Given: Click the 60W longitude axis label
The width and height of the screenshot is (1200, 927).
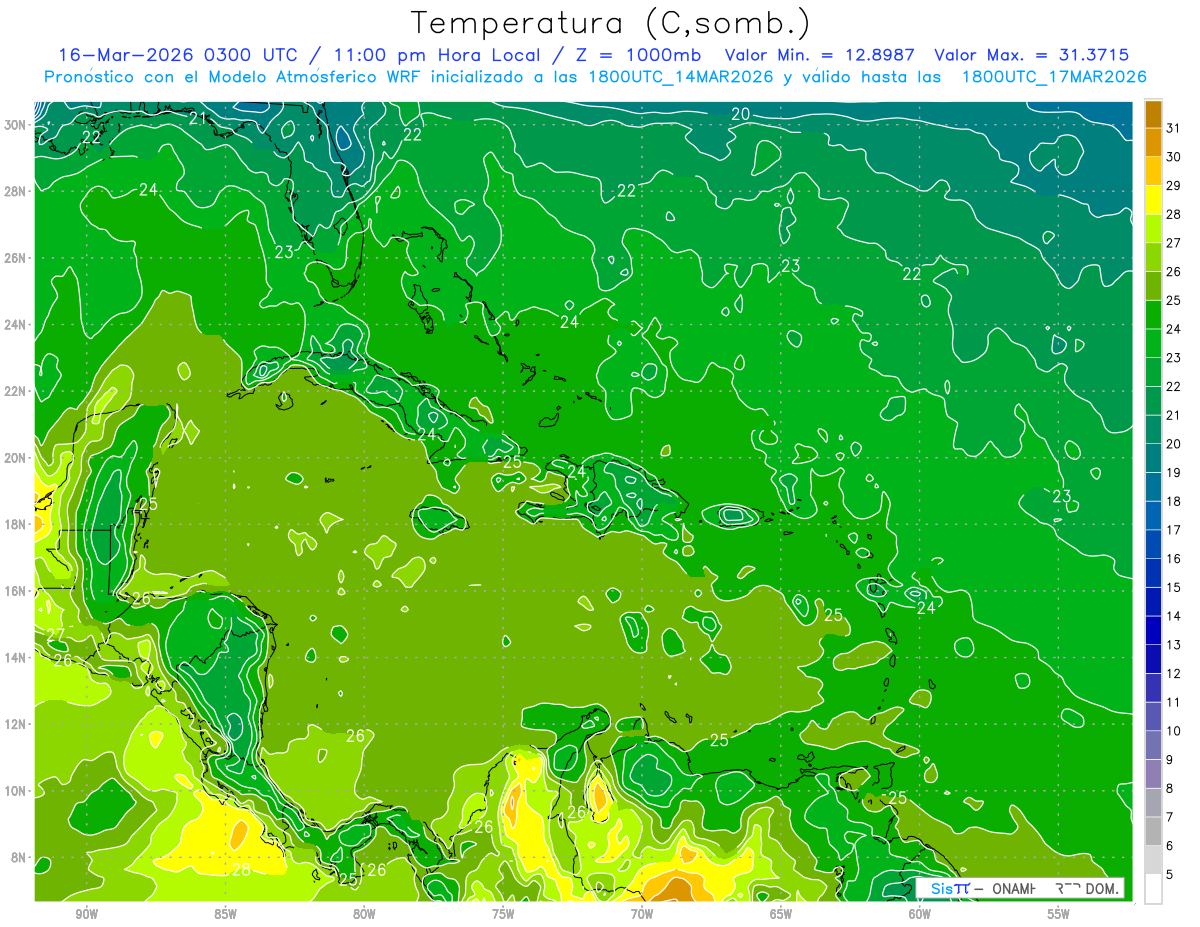Looking at the screenshot, I should click(x=920, y=914).
